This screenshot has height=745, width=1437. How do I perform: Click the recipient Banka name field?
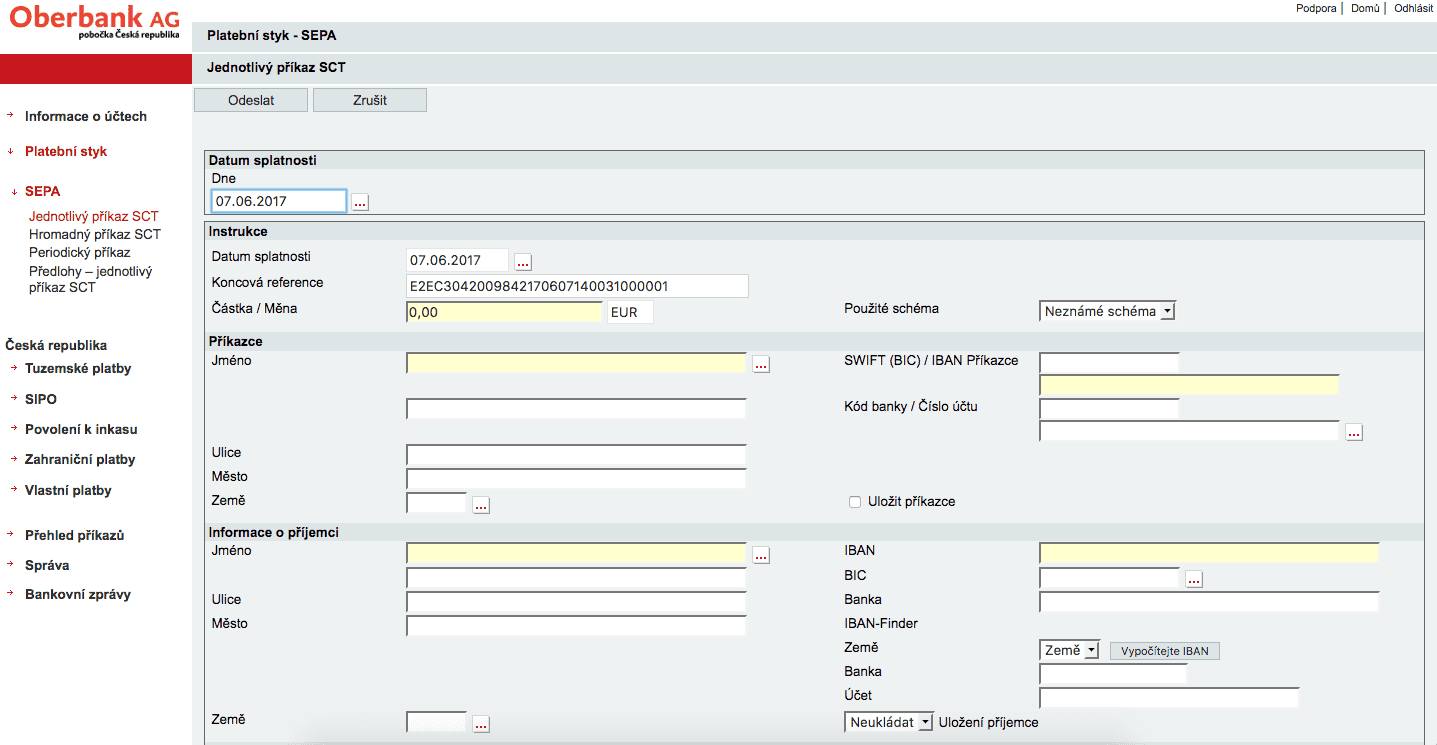(1209, 601)
